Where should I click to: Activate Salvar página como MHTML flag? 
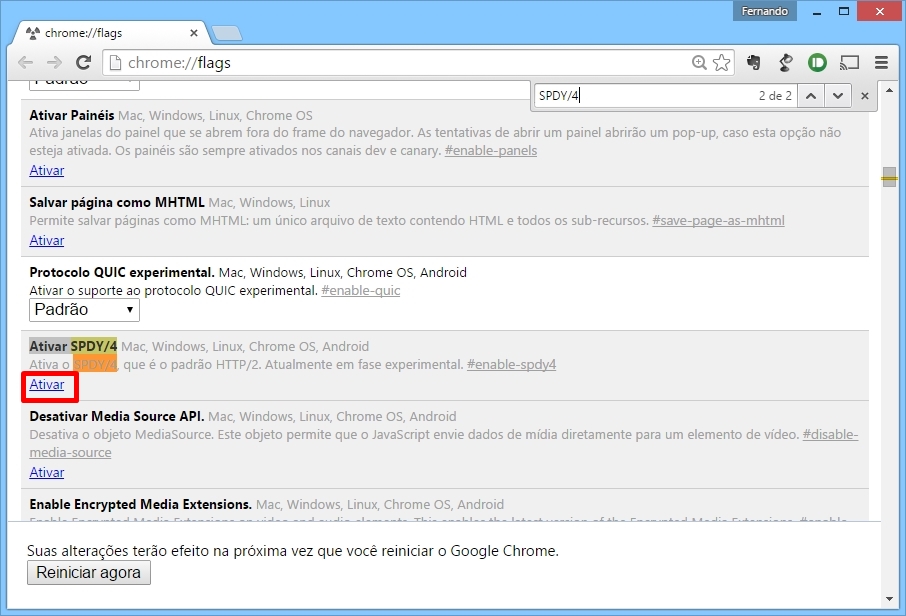[47, 240]
